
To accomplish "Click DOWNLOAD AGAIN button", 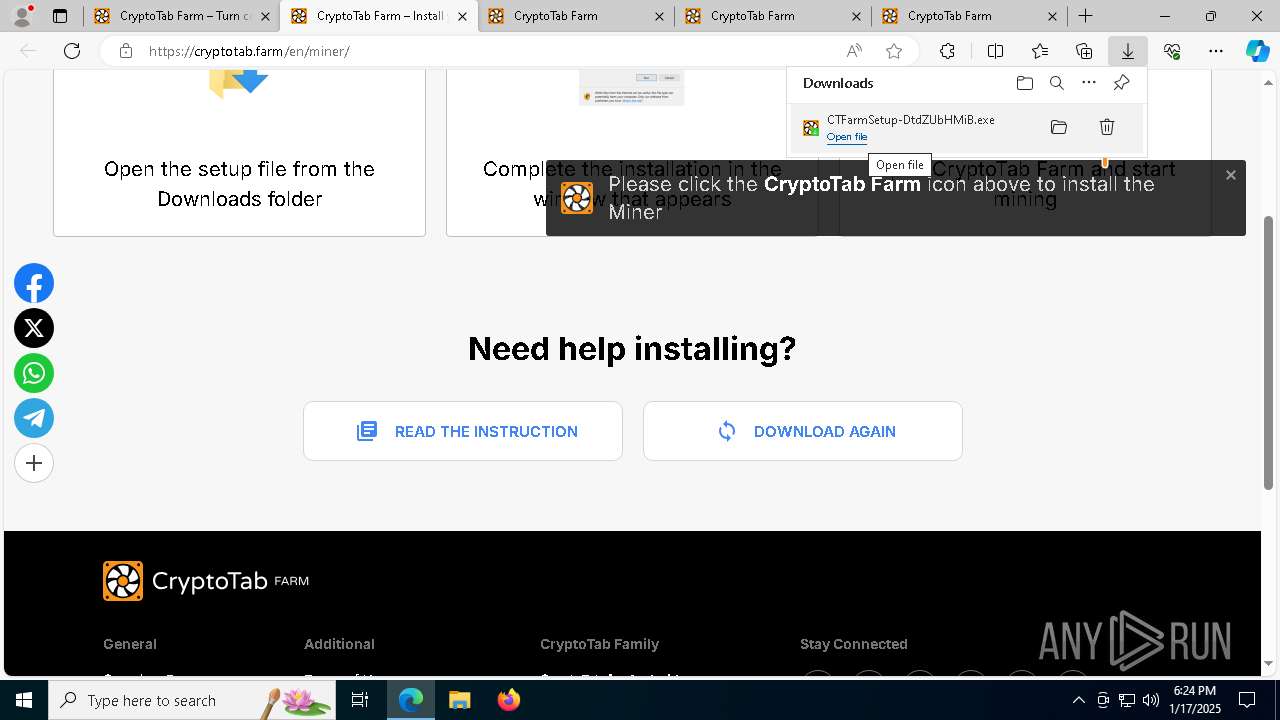I will [x=803, y=431].
